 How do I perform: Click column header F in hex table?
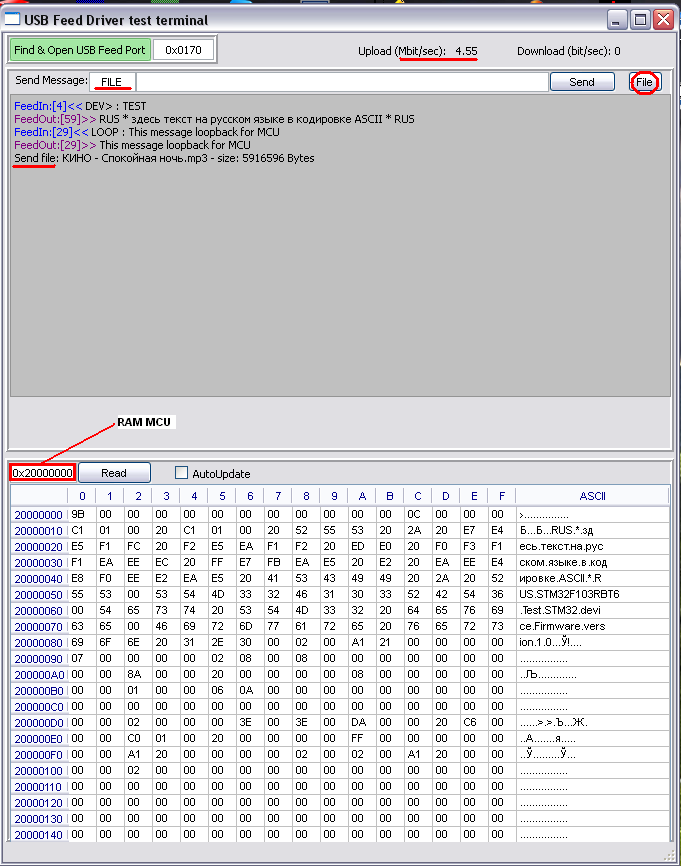pyautogui.click(x=501, y=496)
